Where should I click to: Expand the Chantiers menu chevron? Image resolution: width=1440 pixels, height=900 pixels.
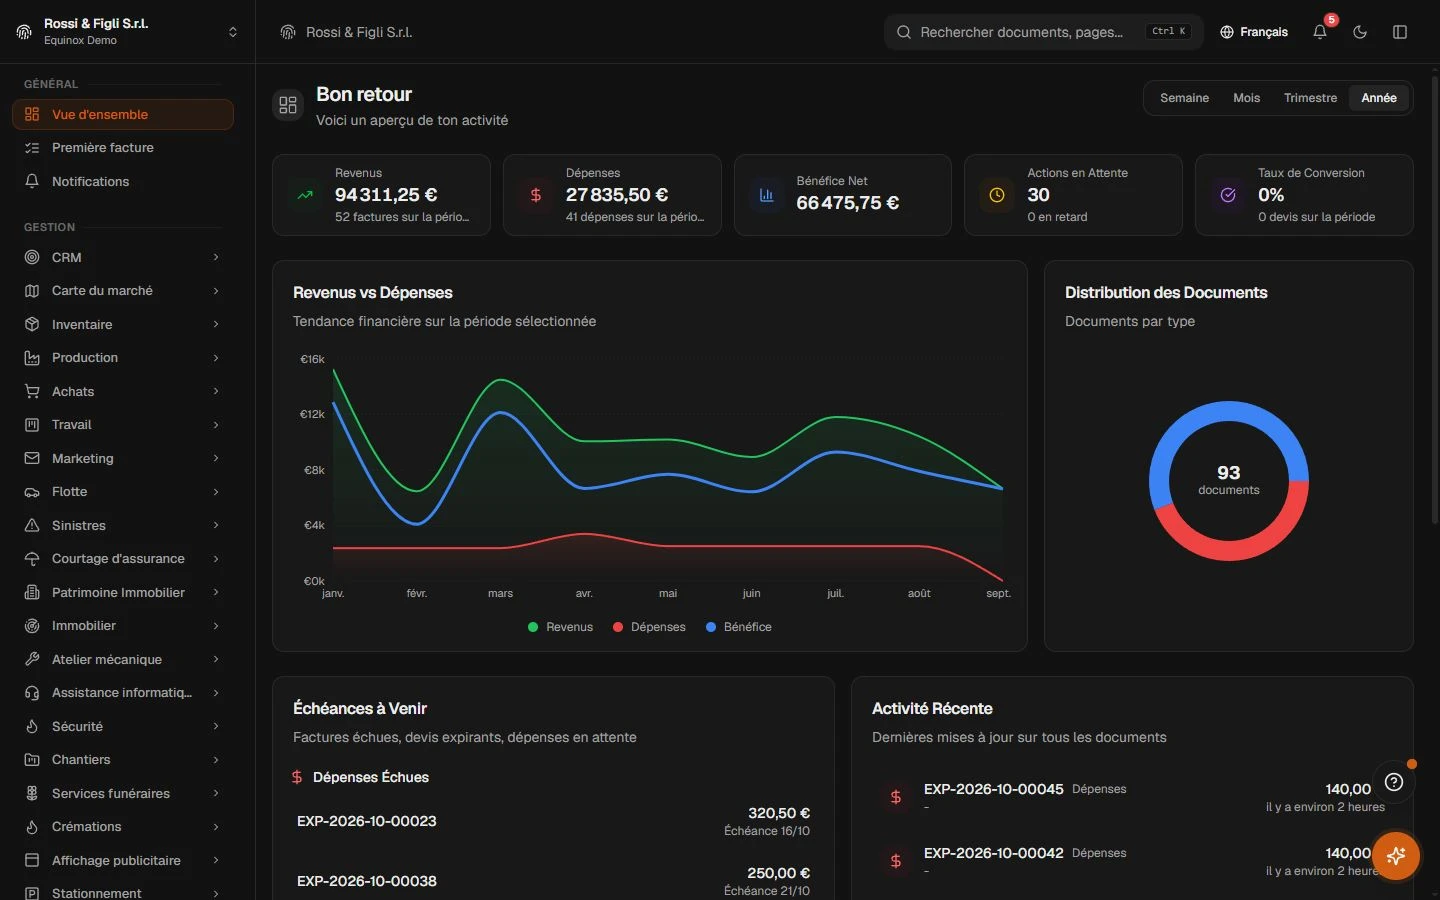(216, 760)
